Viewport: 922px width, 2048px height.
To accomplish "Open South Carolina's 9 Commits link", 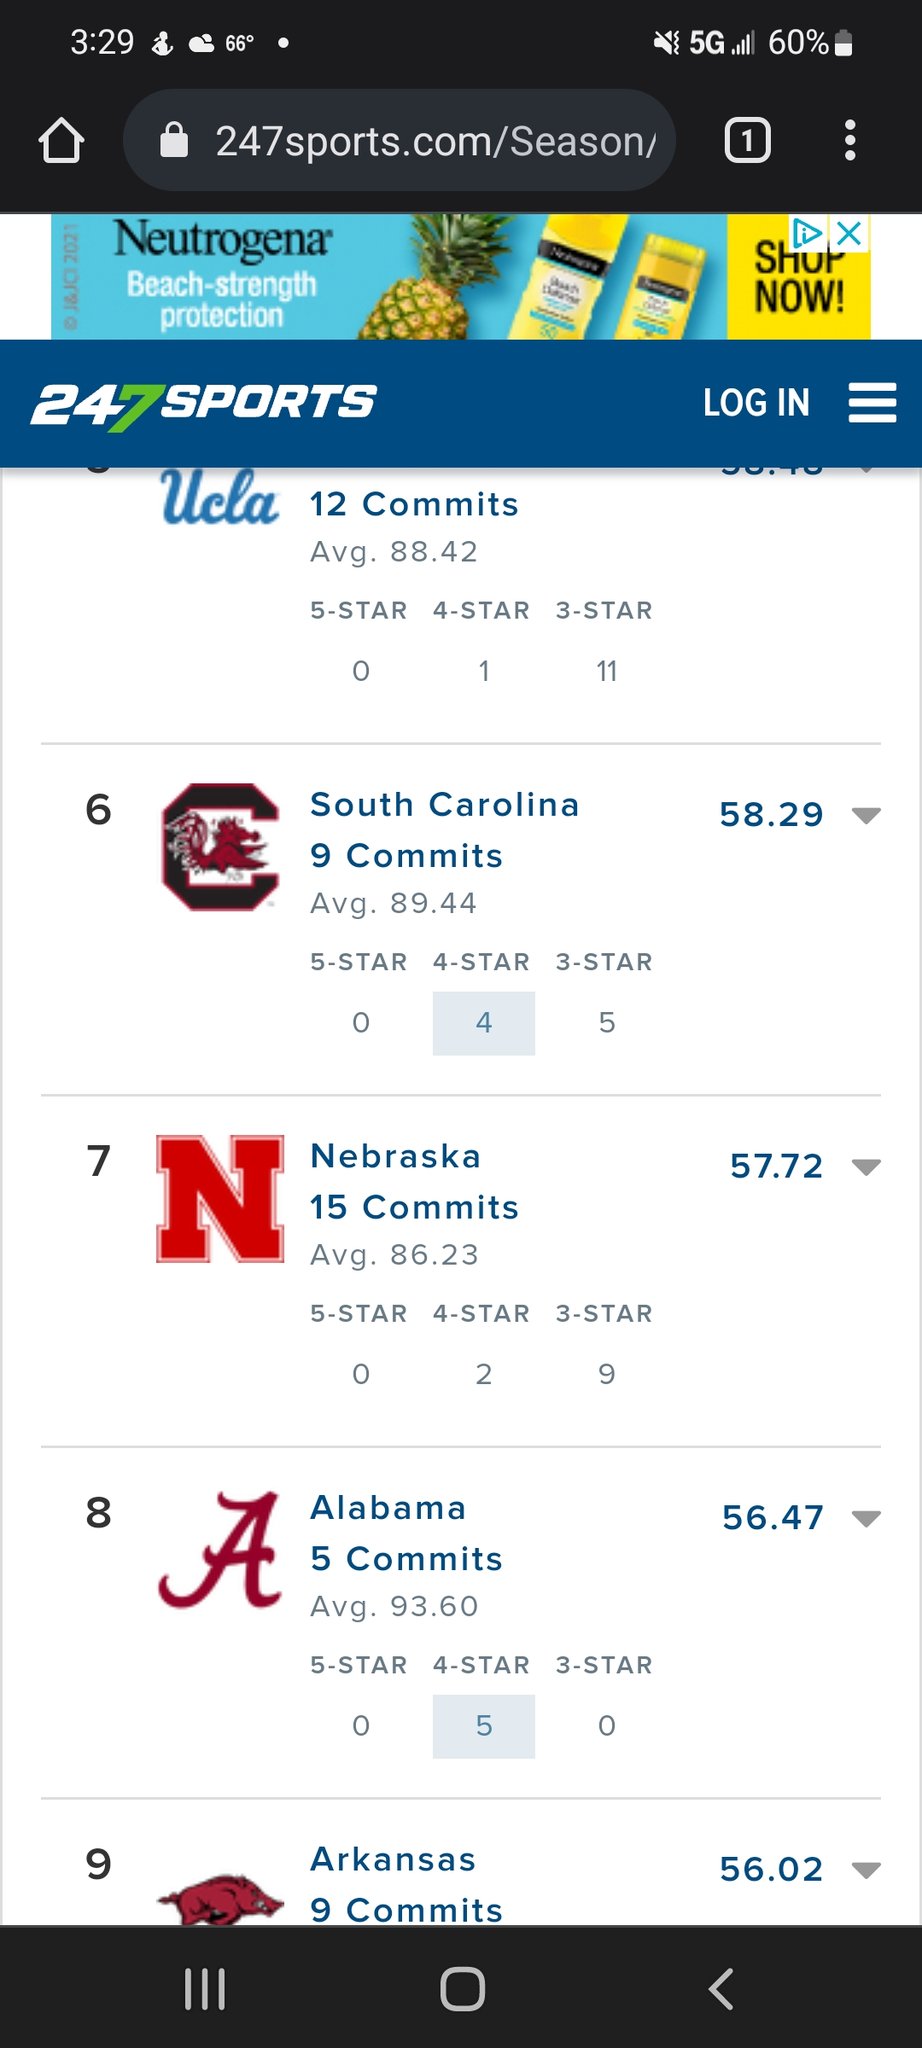I will pos(406,856).
